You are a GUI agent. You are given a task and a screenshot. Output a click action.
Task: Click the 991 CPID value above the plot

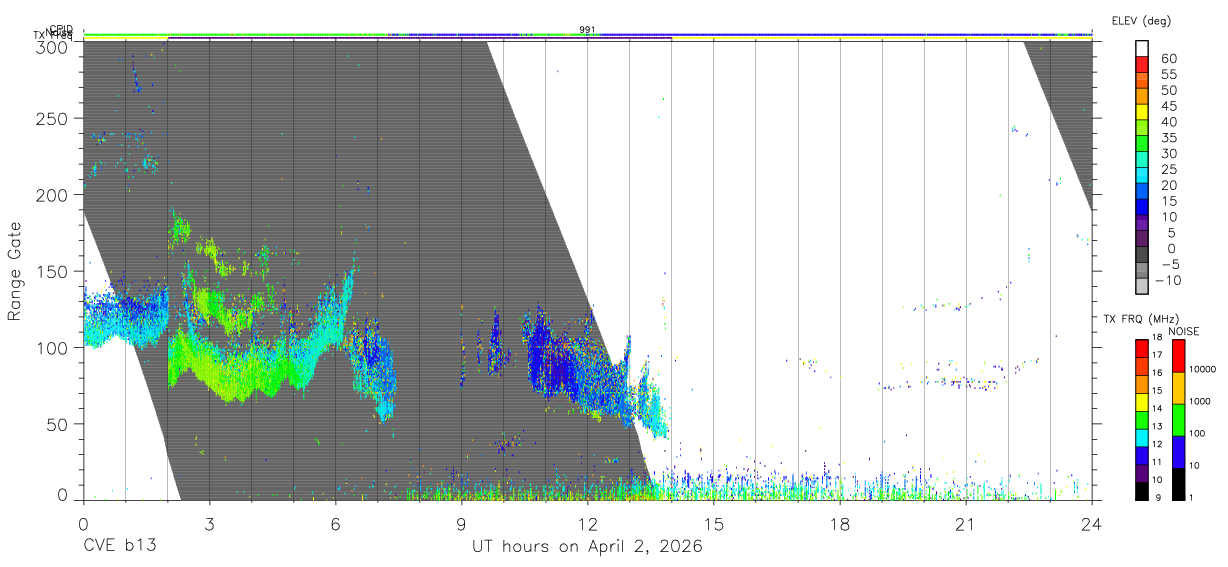(588, 29)
